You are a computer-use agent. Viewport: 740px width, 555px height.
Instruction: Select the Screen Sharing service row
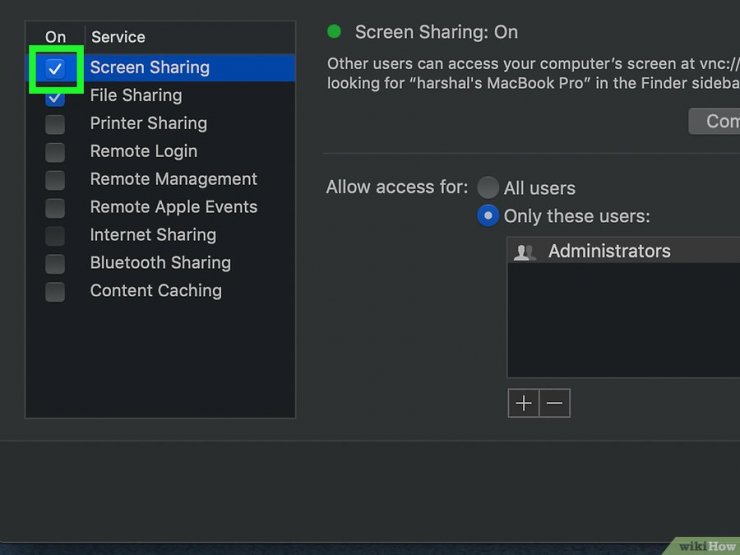click(150, 68)
